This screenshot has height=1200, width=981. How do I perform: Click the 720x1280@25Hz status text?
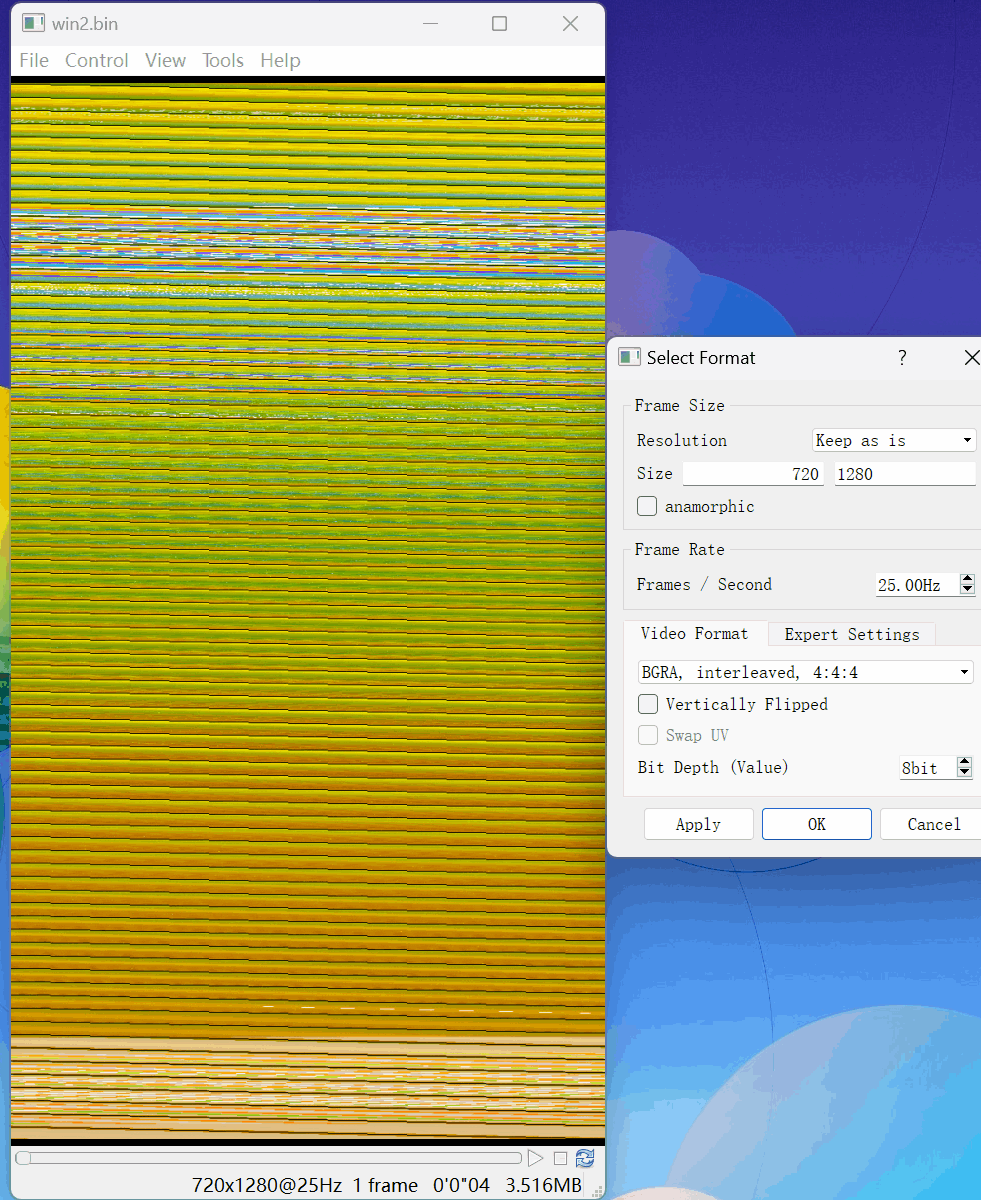(x=267, y=1185)
